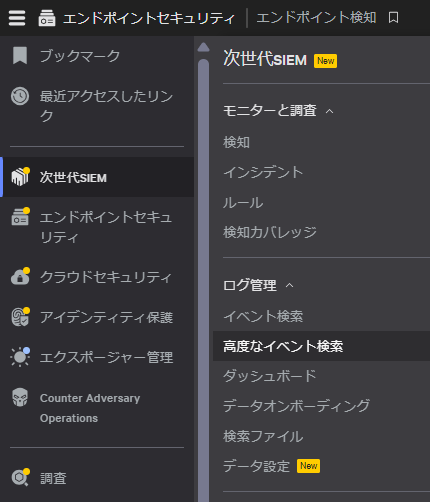The width and height of the screenshot is (430, 502).
Task: Click the endpoint security header icon
Action: [x=47, y=18]
